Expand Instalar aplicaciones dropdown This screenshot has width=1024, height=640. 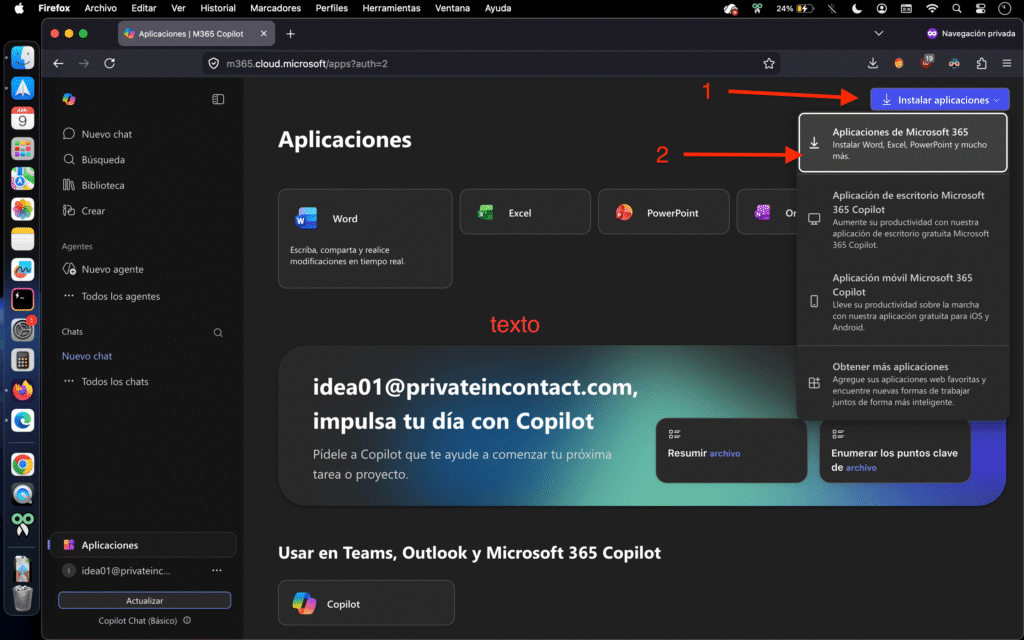coord(940,100)
